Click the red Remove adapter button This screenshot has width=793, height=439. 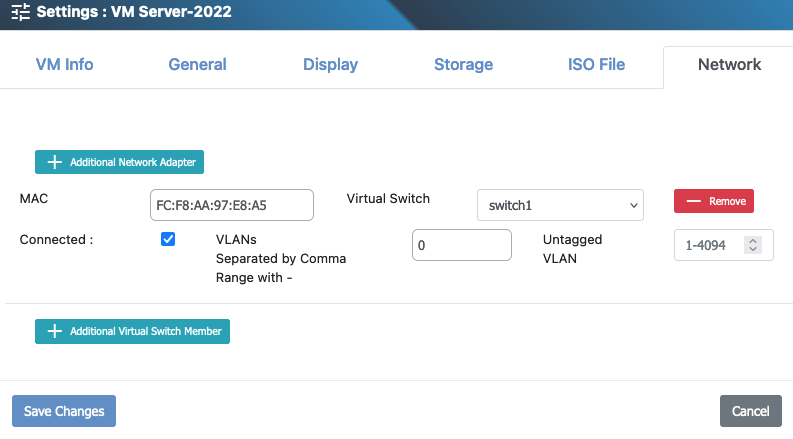point(713,201)
